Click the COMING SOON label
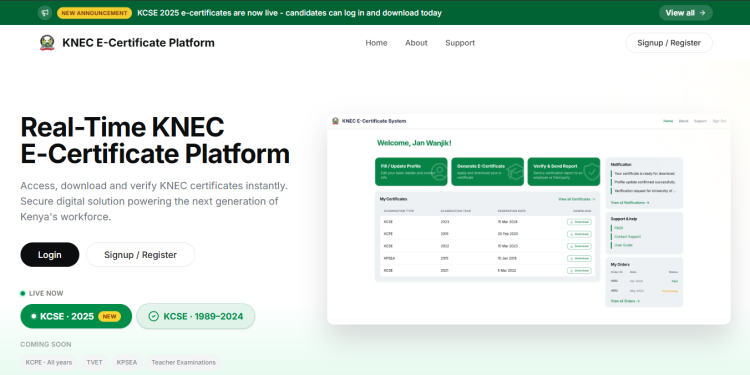This screenshot has width=750, height=375. pos(45,344)
